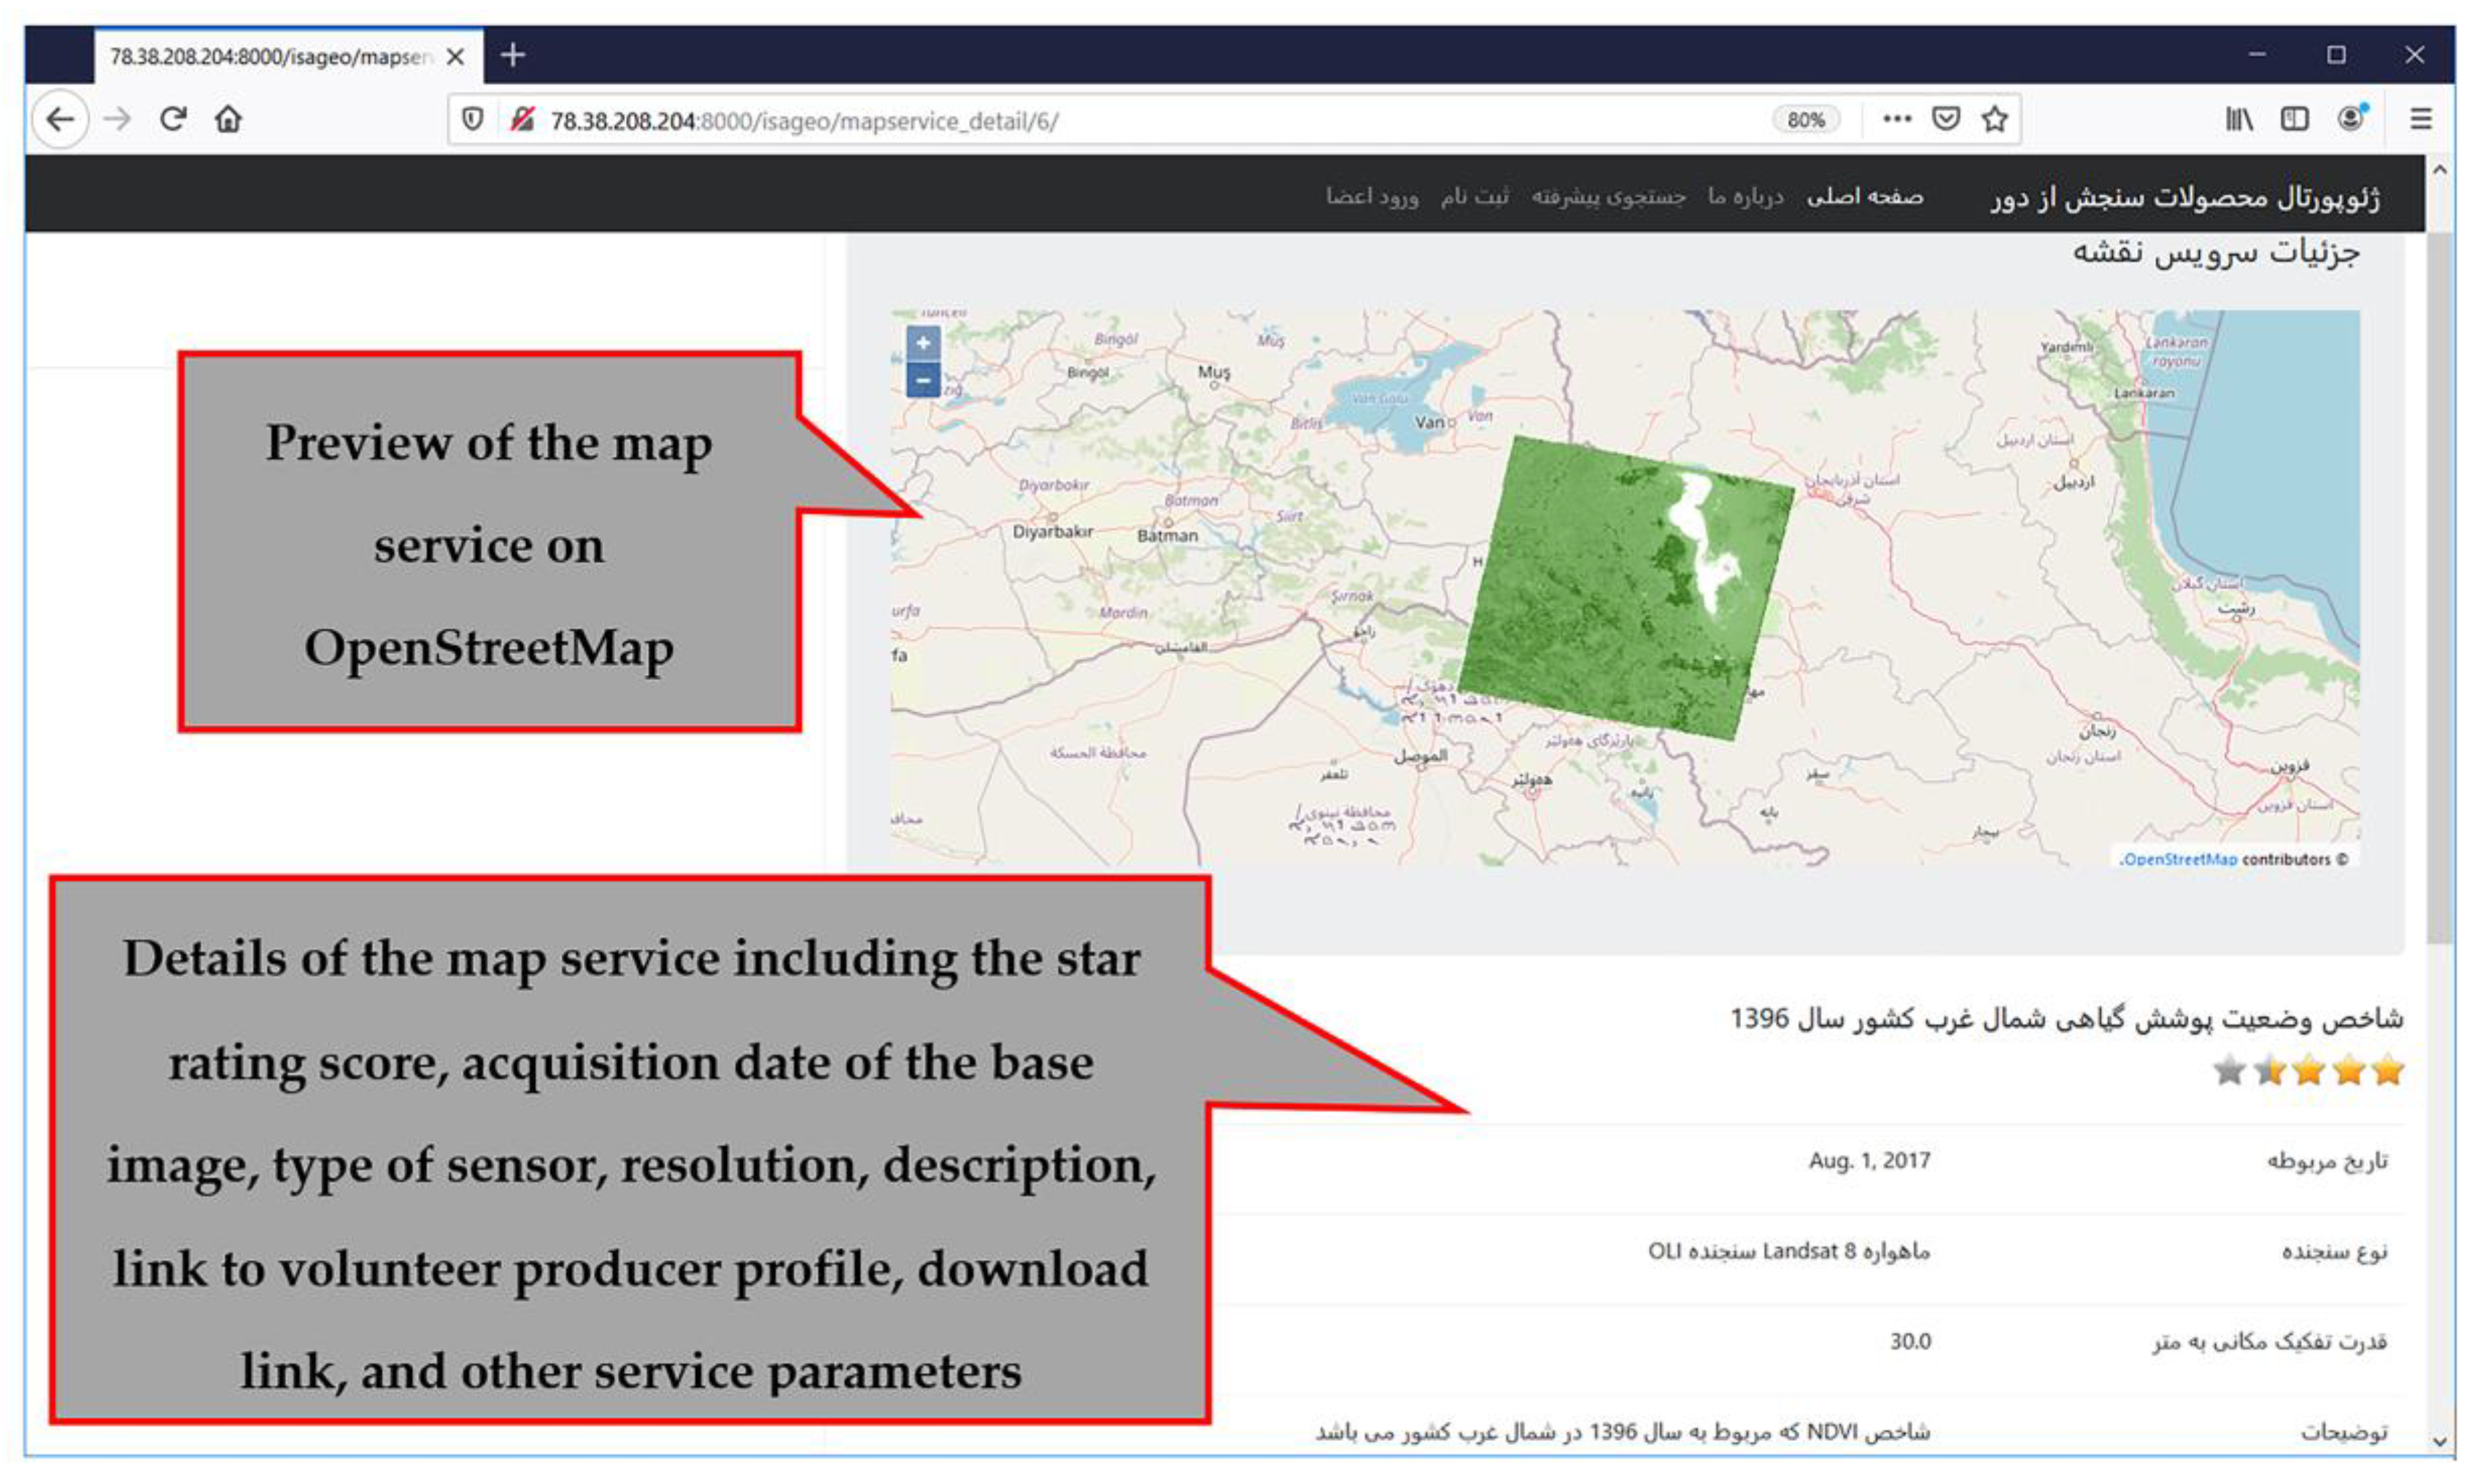The width and height of the screenshot is (2484, 1484).
Task: Bookmark this page with star icon
Action: tap(1994, 120)
